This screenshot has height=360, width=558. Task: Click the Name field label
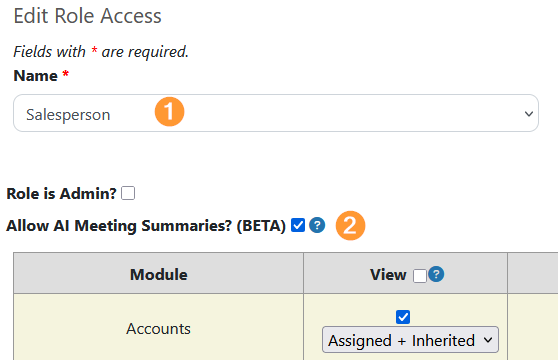[36, 76]
